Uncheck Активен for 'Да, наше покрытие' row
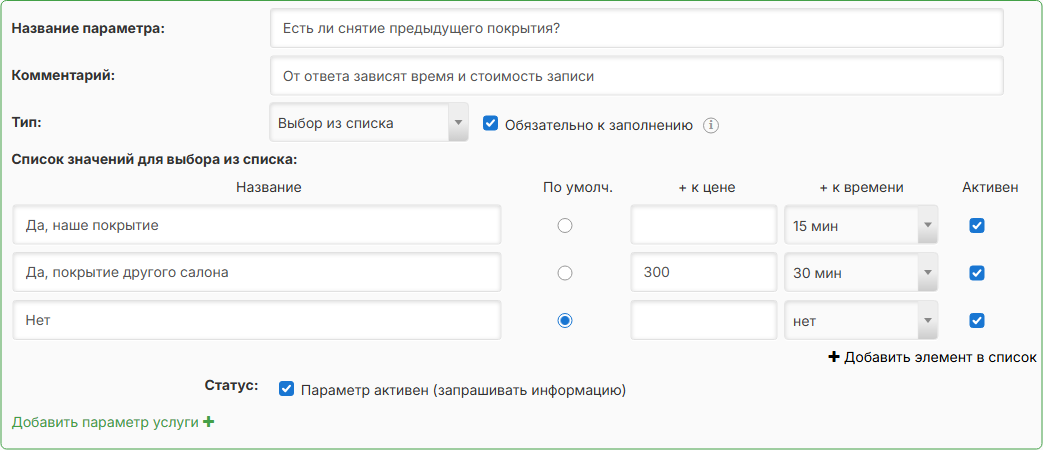This screenshot has height=450, width=1043. click(x=976, y=226)
